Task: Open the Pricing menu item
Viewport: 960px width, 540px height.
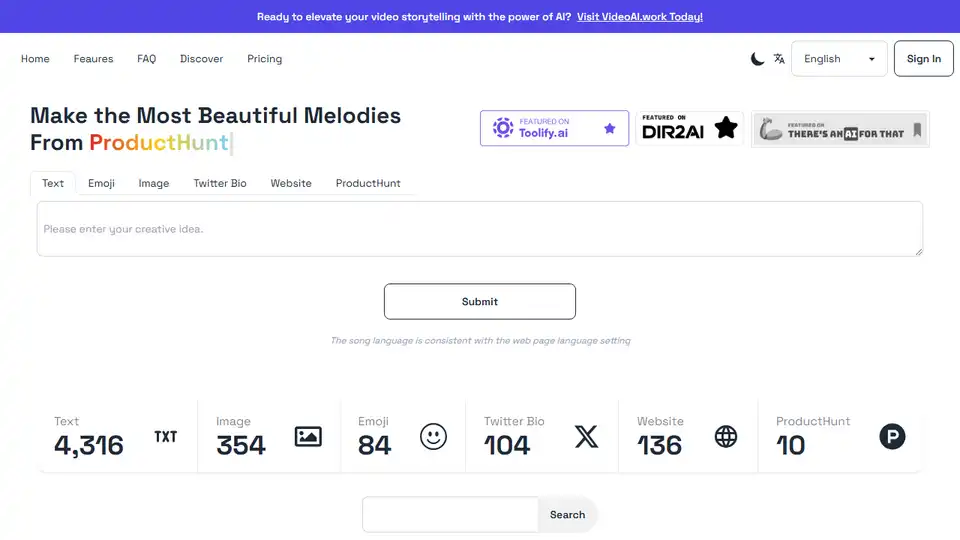Action: click(x=264, y=59)
